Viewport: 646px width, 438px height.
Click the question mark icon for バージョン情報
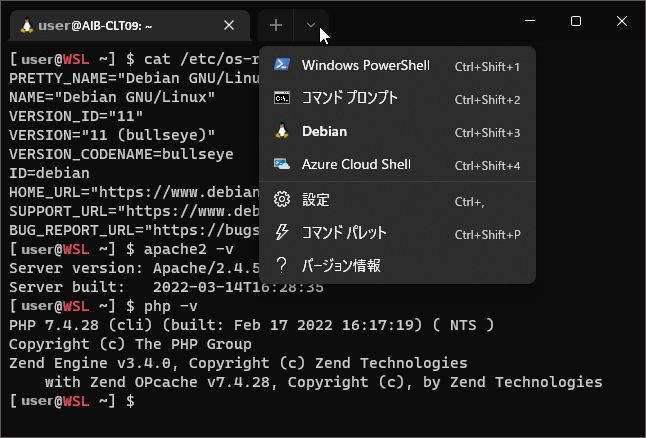282,266
